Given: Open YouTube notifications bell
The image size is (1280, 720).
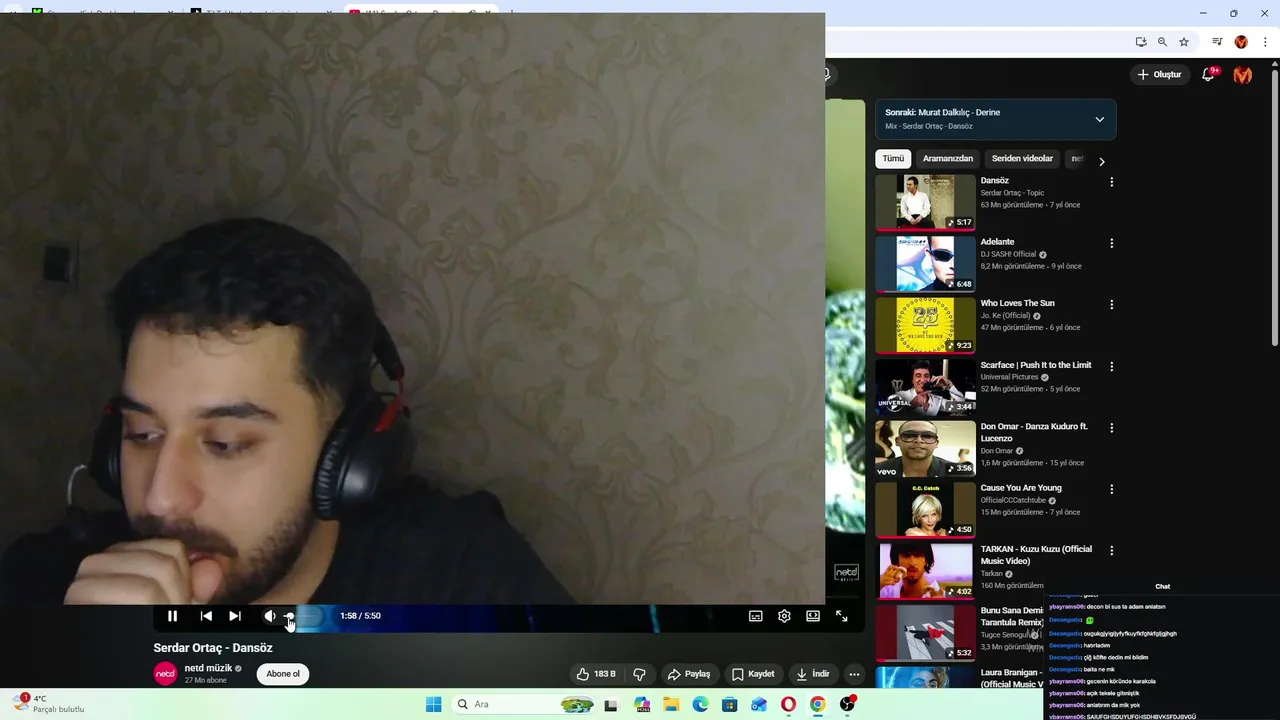Looking at the screenshot, I should (1208, 75).
